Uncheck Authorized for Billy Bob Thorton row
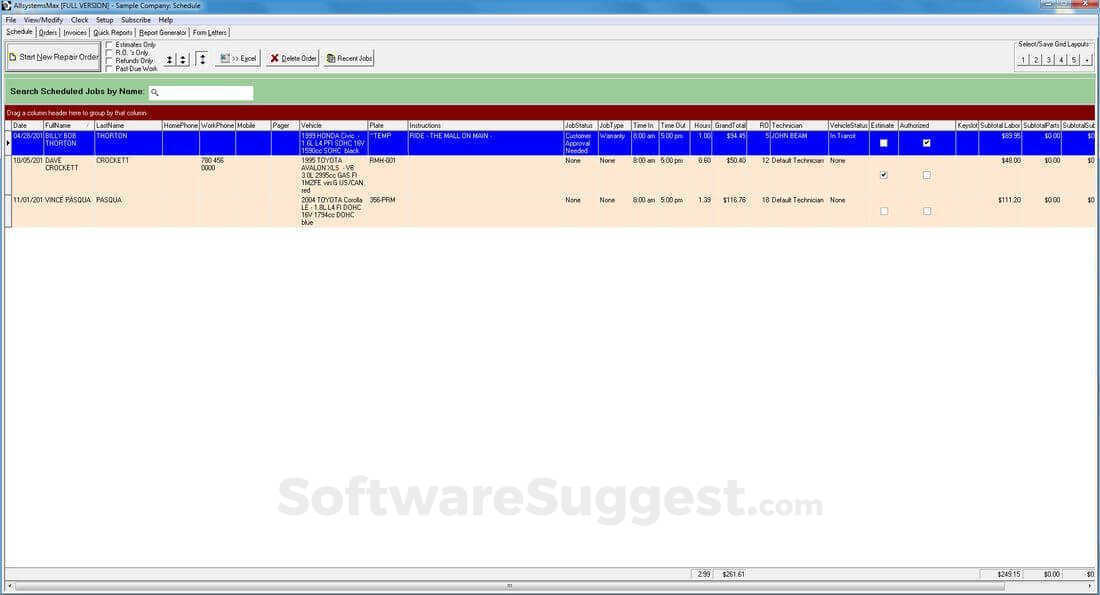This screenshot has height=595, width=1100. tap(927, 143)
